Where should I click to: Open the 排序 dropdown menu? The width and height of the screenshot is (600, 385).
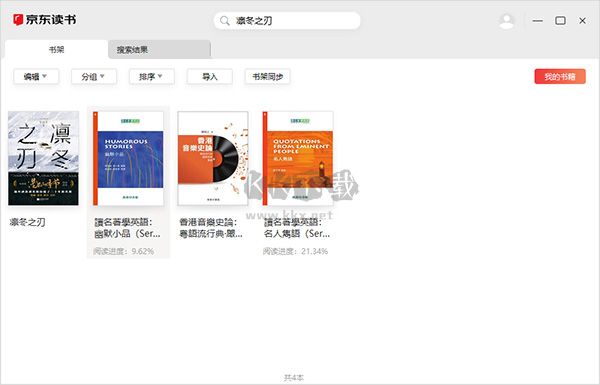[152, 77]
